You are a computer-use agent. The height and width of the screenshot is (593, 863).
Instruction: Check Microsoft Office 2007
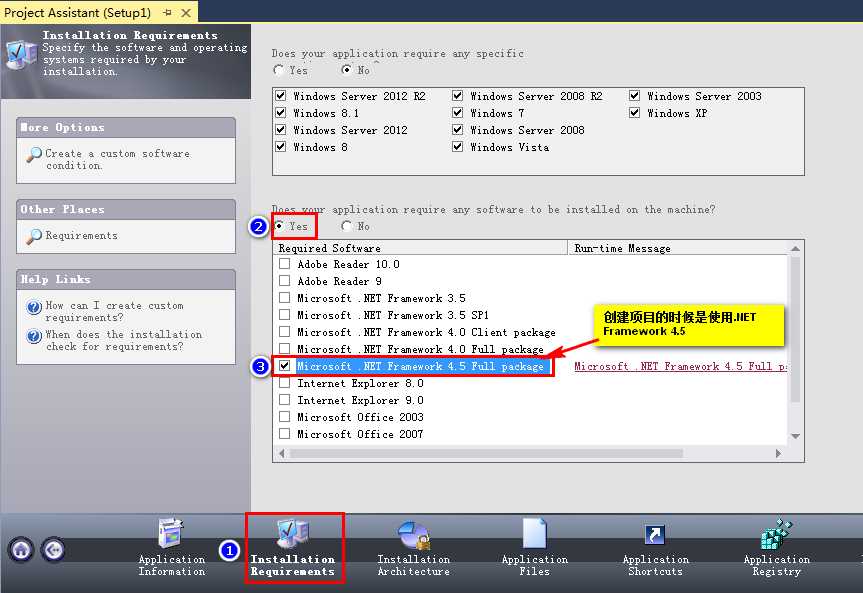click(284, 434)
